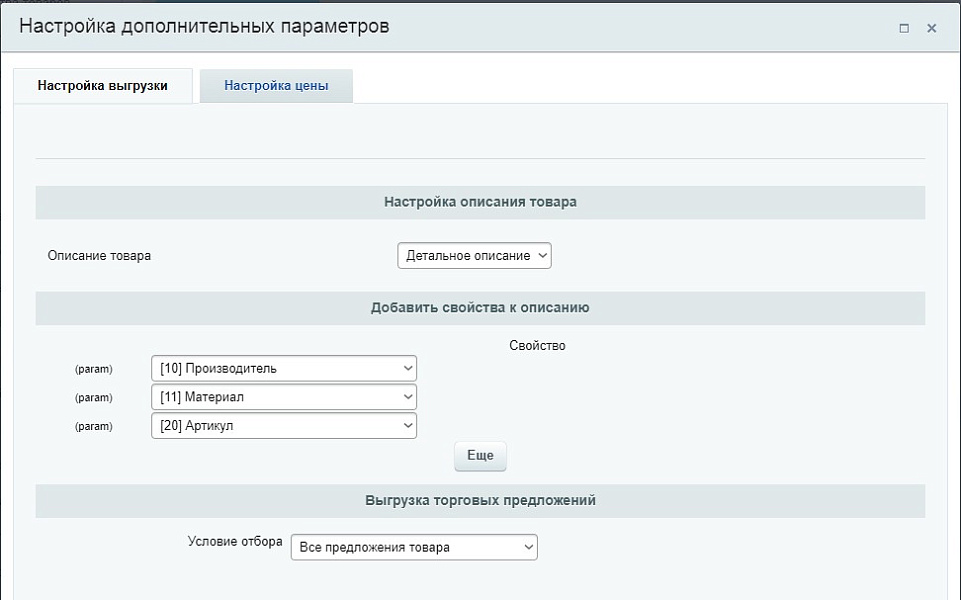This screenshot has width=961, height=600.
Task: Close the settings dialog with the X icon
Action: [932, 28]
